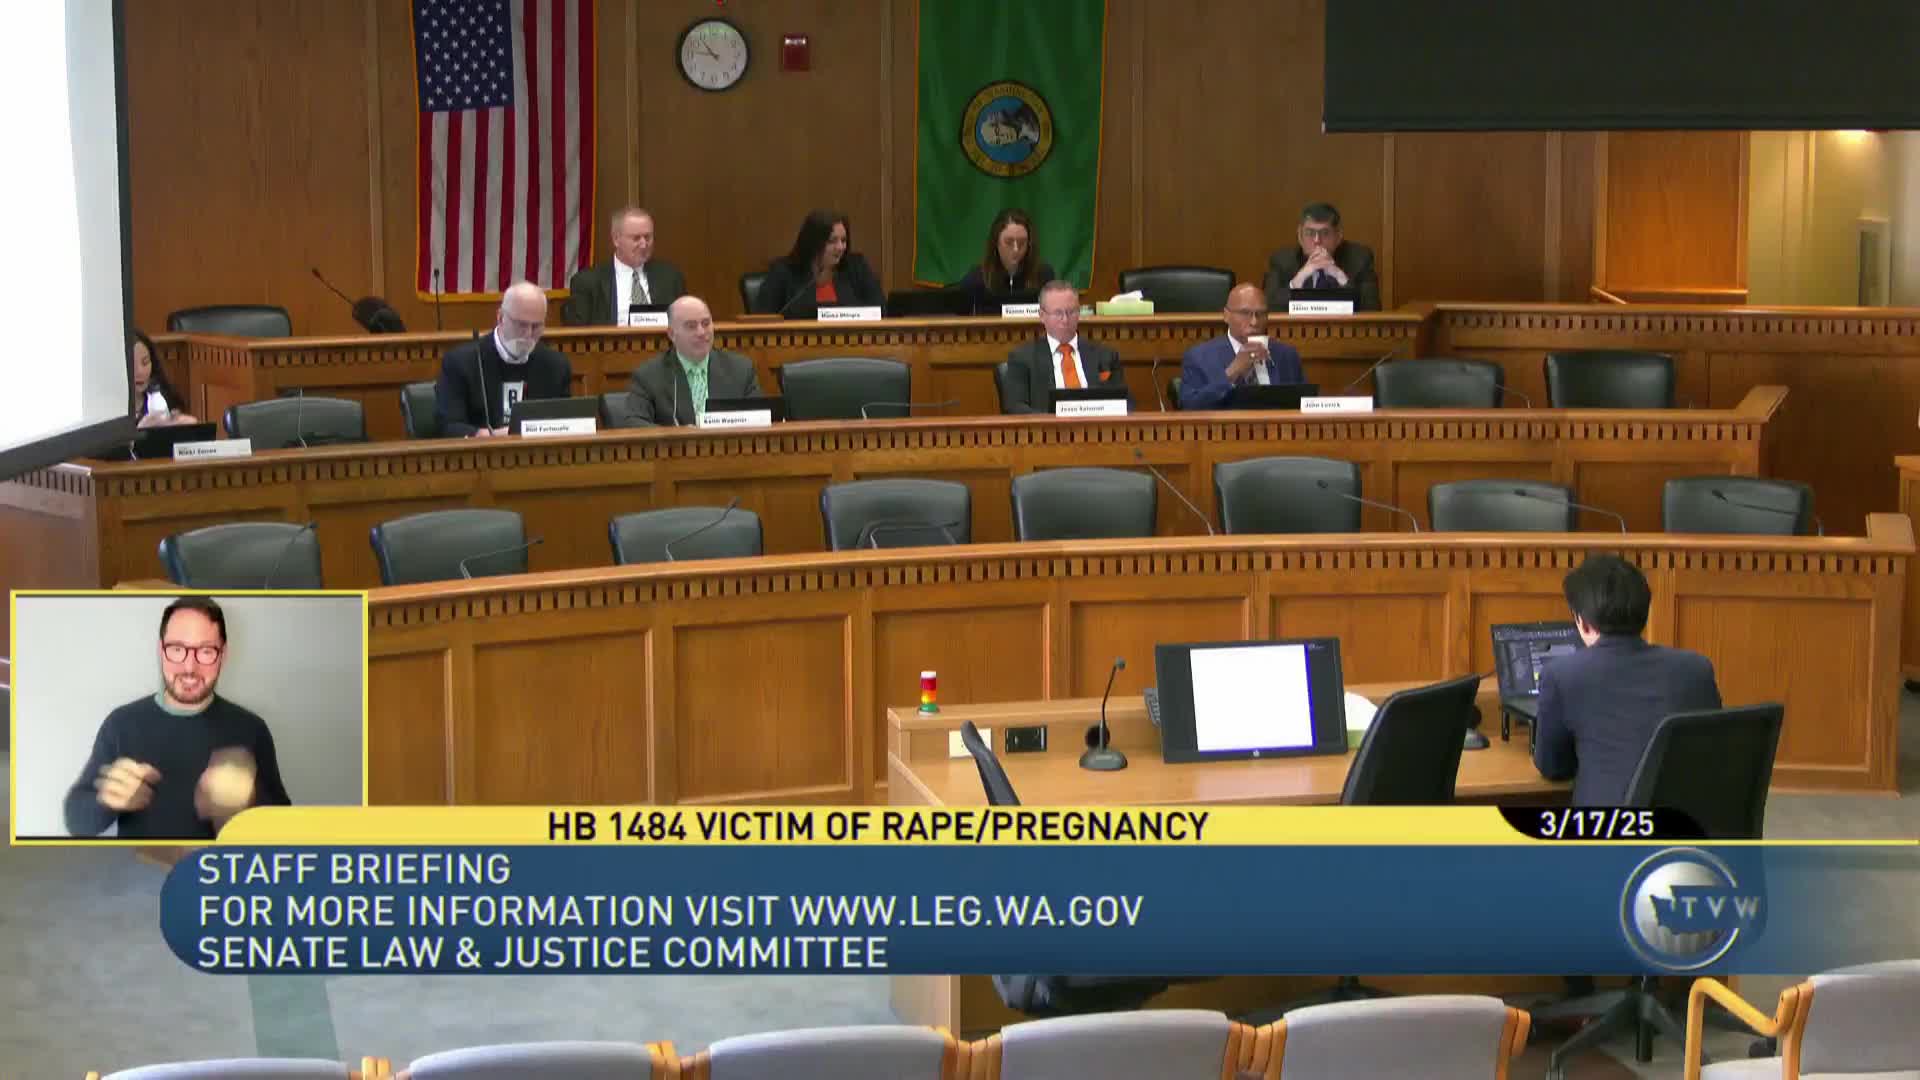Screen dimensions: 1920x1080
Task: Click the Keith Wagoner nameplate
Action: (736, 421)
